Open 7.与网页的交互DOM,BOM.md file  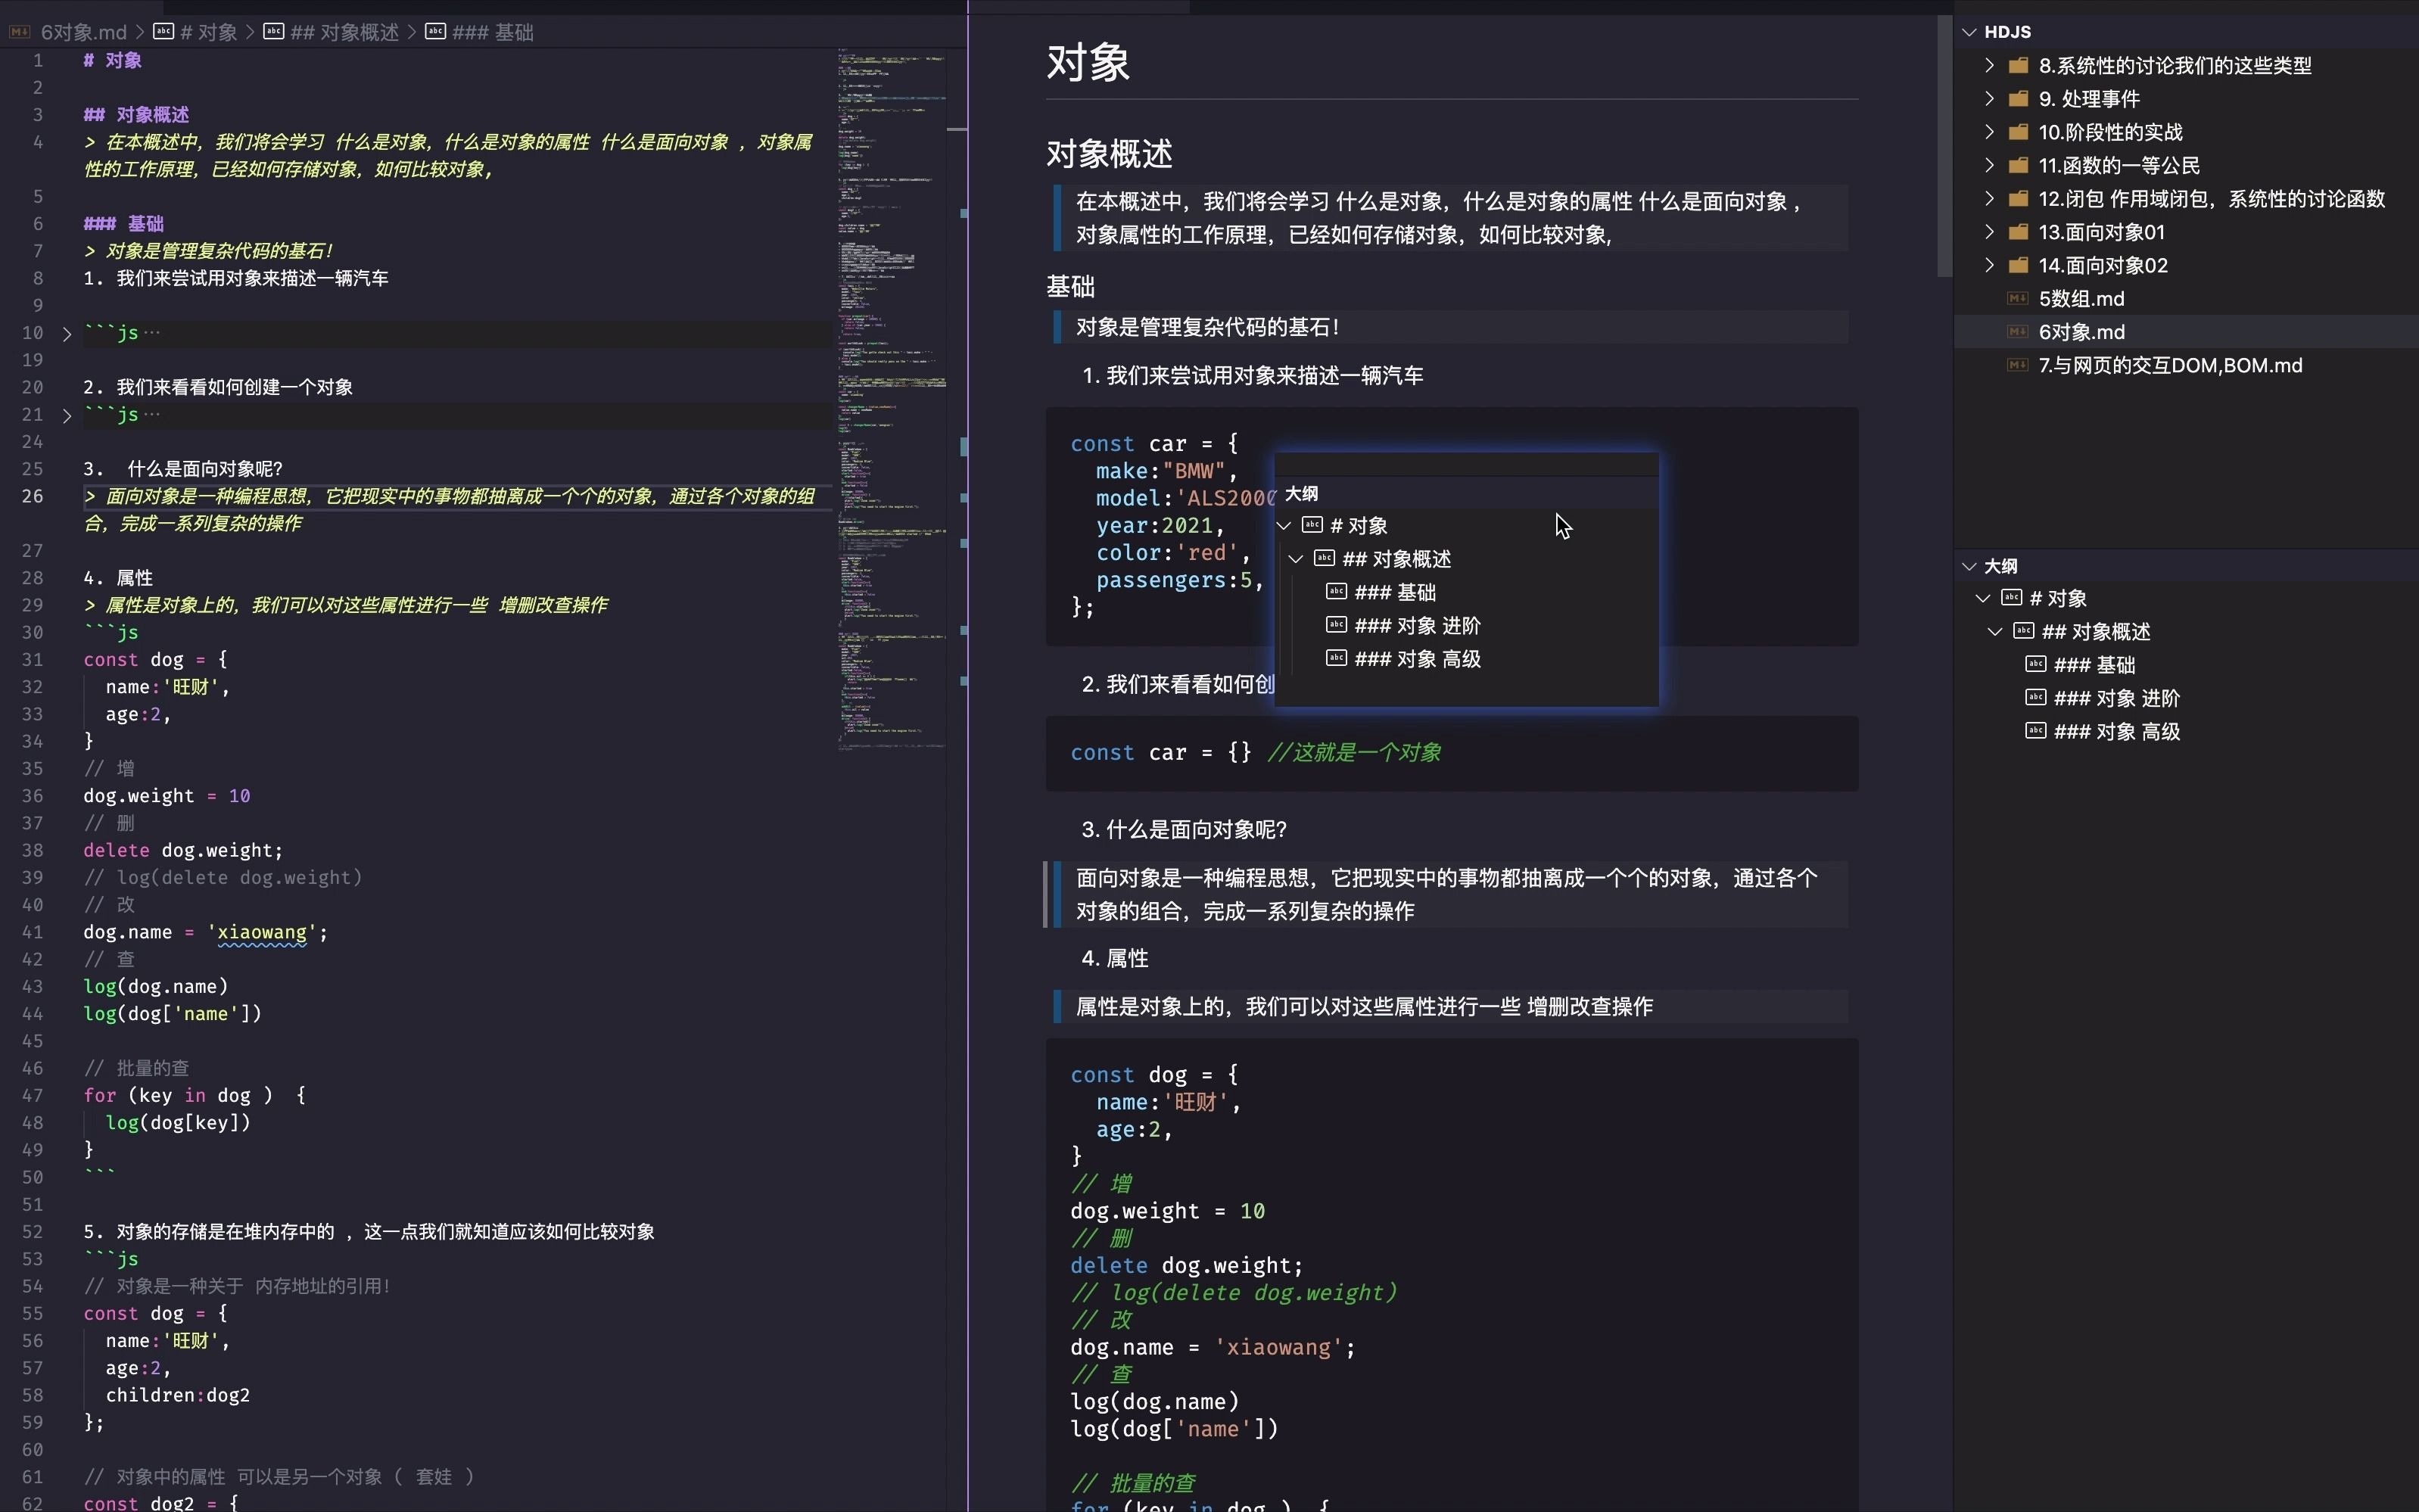(x=2170, y=365)
